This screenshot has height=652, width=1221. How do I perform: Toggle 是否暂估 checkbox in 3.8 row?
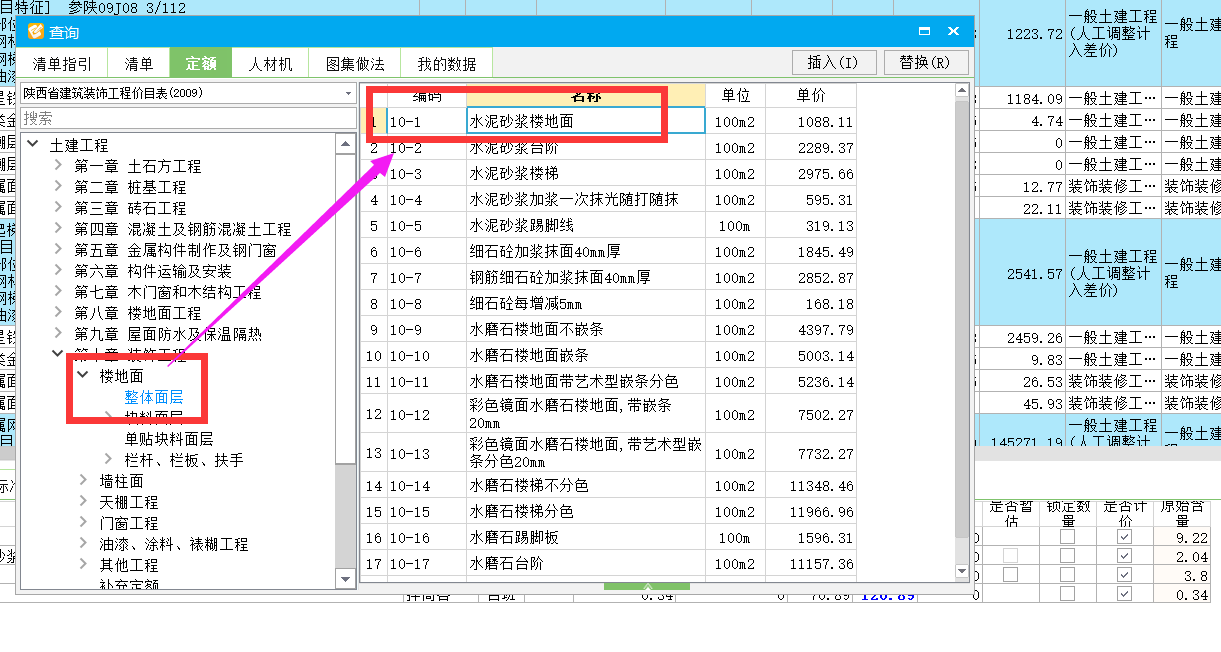click(1011, 575)
